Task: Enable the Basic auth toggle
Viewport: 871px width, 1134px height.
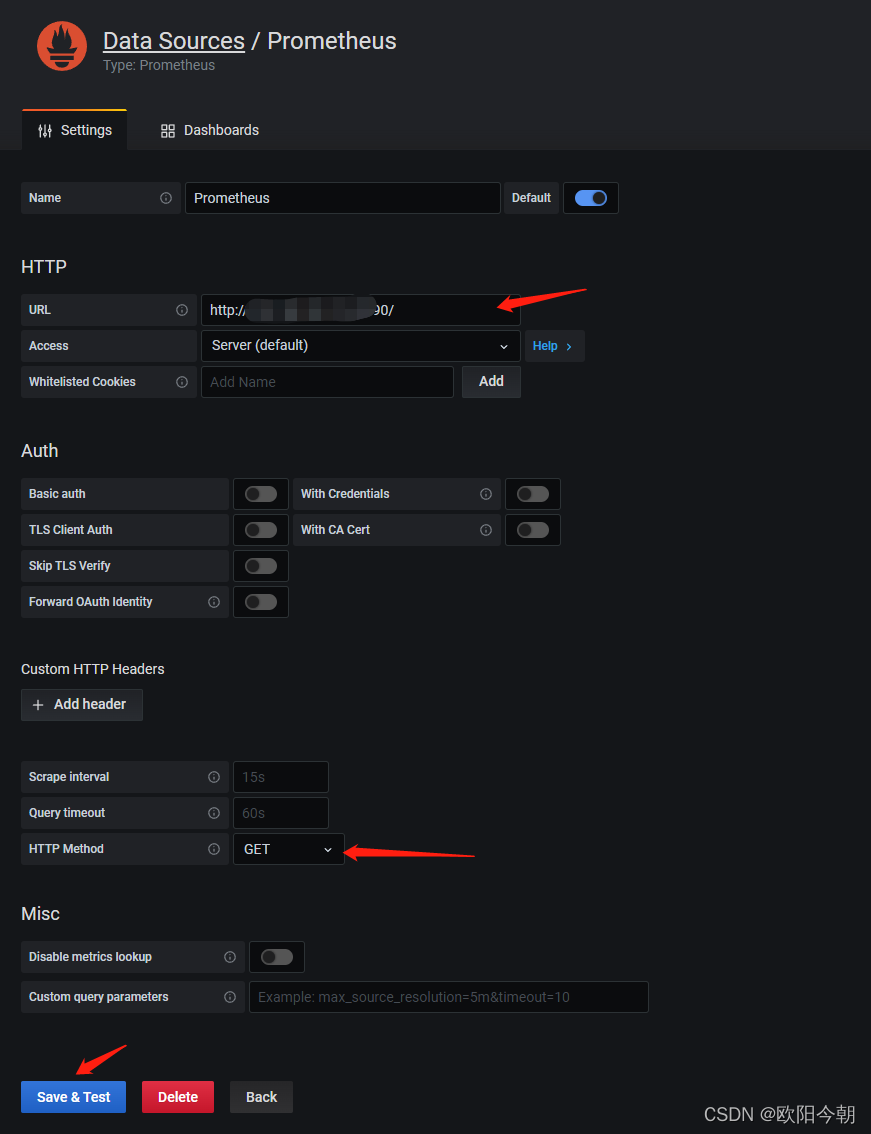Action: pyautogui.click(x=260, y=494)
